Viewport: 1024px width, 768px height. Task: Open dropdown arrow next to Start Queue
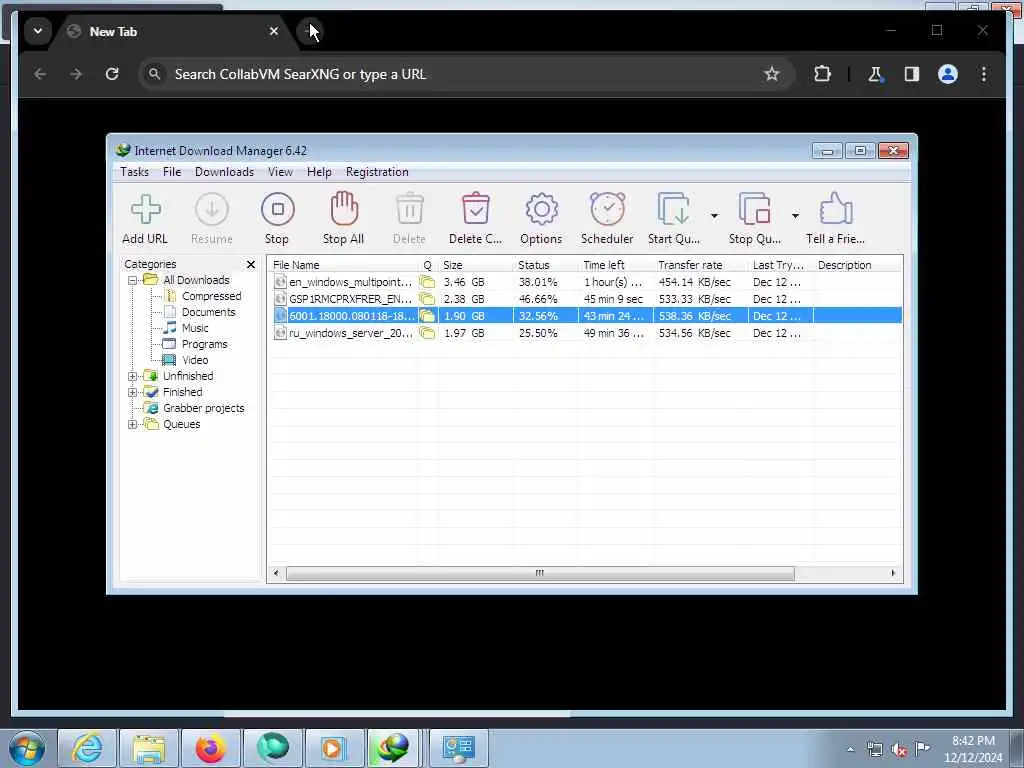pyautogui.click(x=714, y=216)
